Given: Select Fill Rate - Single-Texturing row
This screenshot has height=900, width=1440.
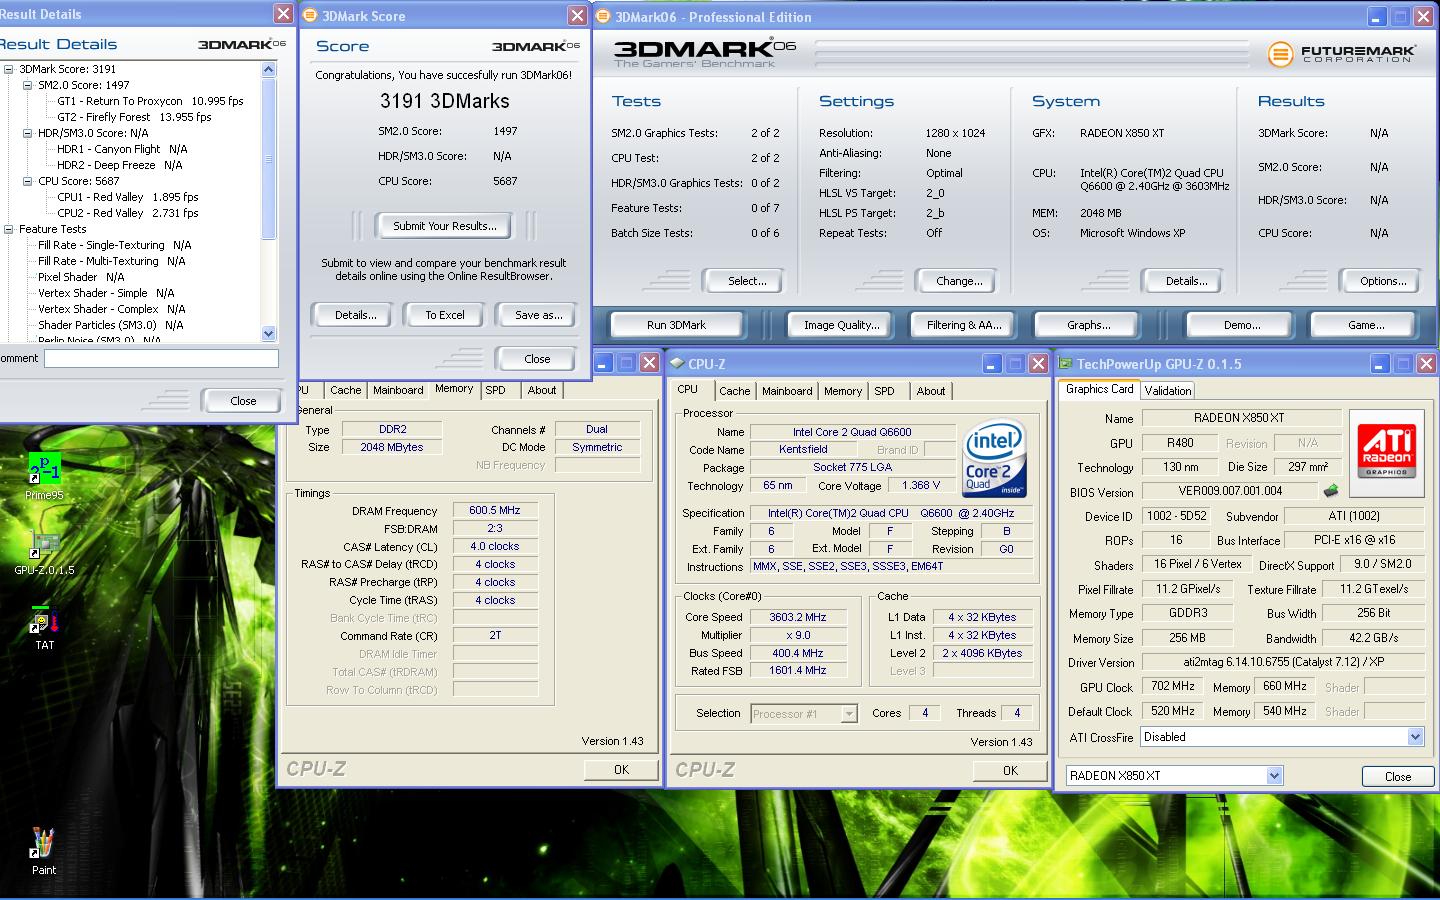Looking at the screenshot, I should point(114,245).
